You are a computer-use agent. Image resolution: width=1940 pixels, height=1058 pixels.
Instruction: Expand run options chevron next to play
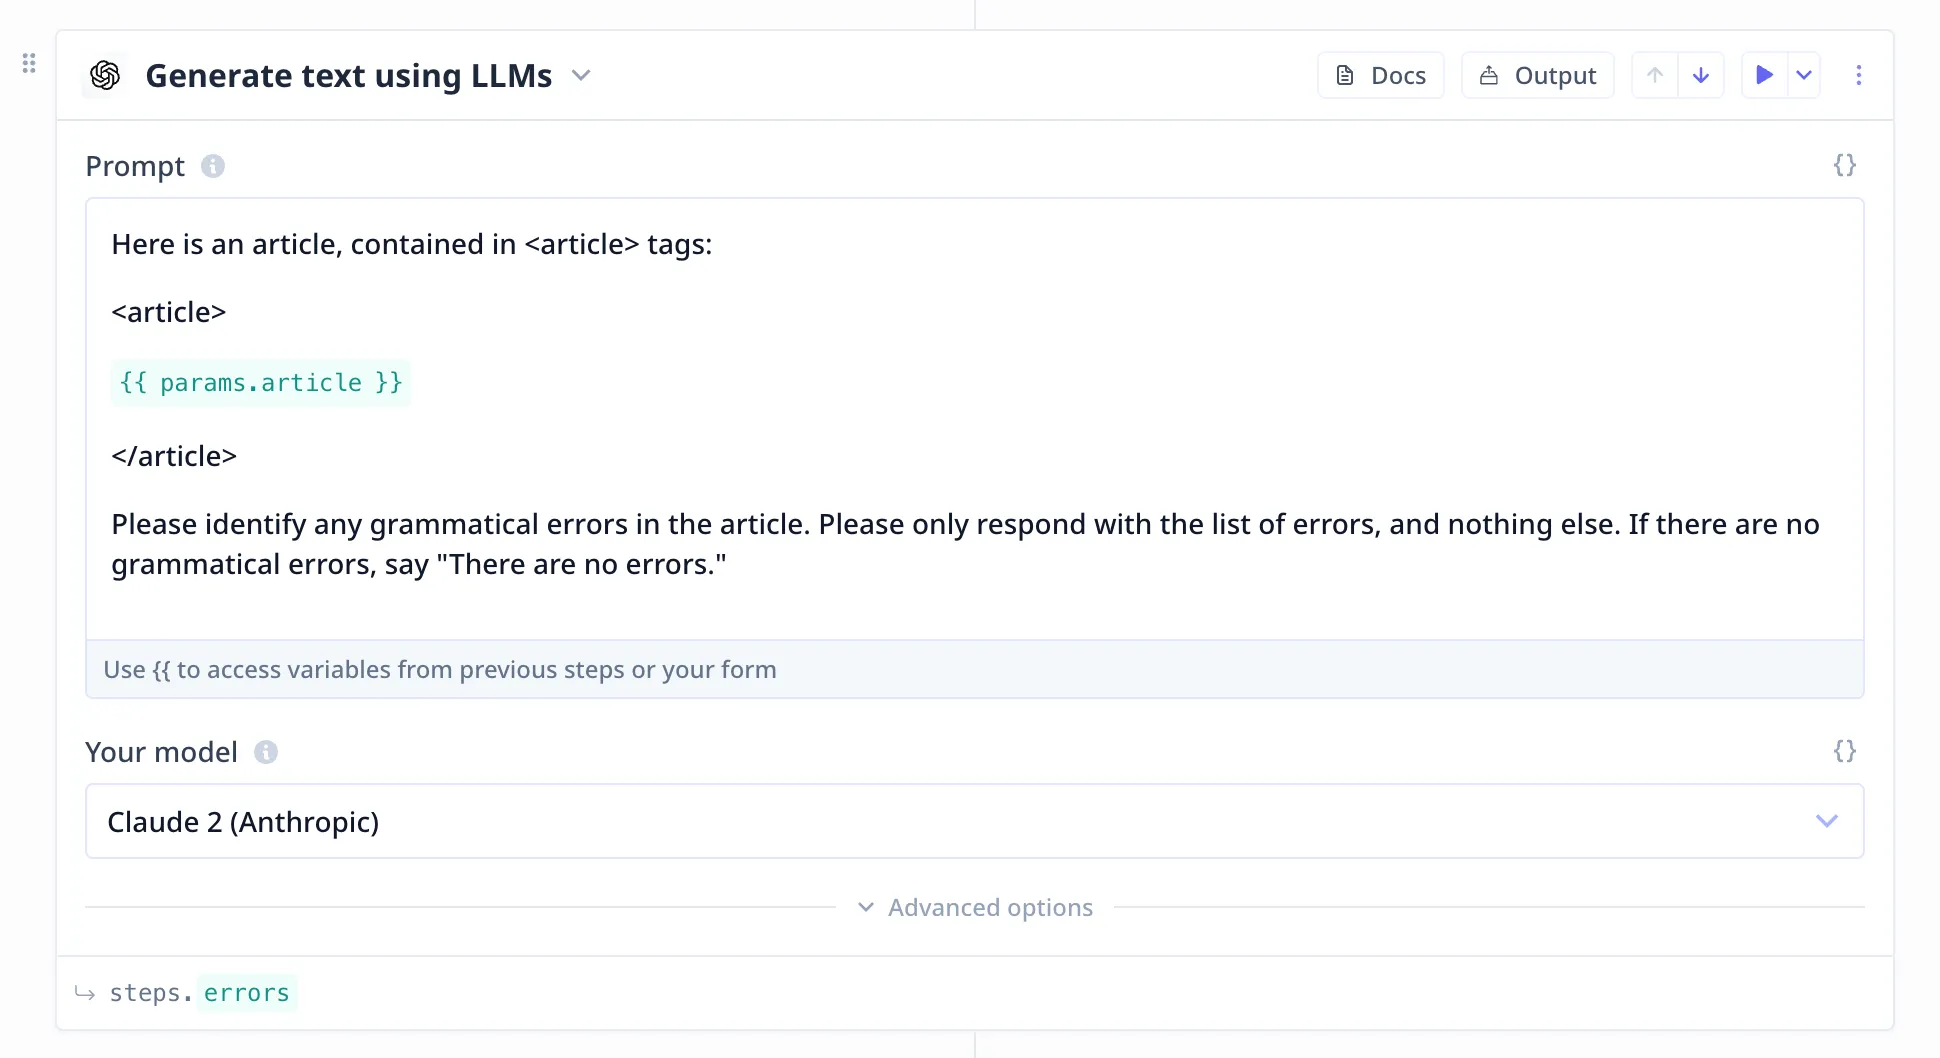click(x=1804, y=75)
